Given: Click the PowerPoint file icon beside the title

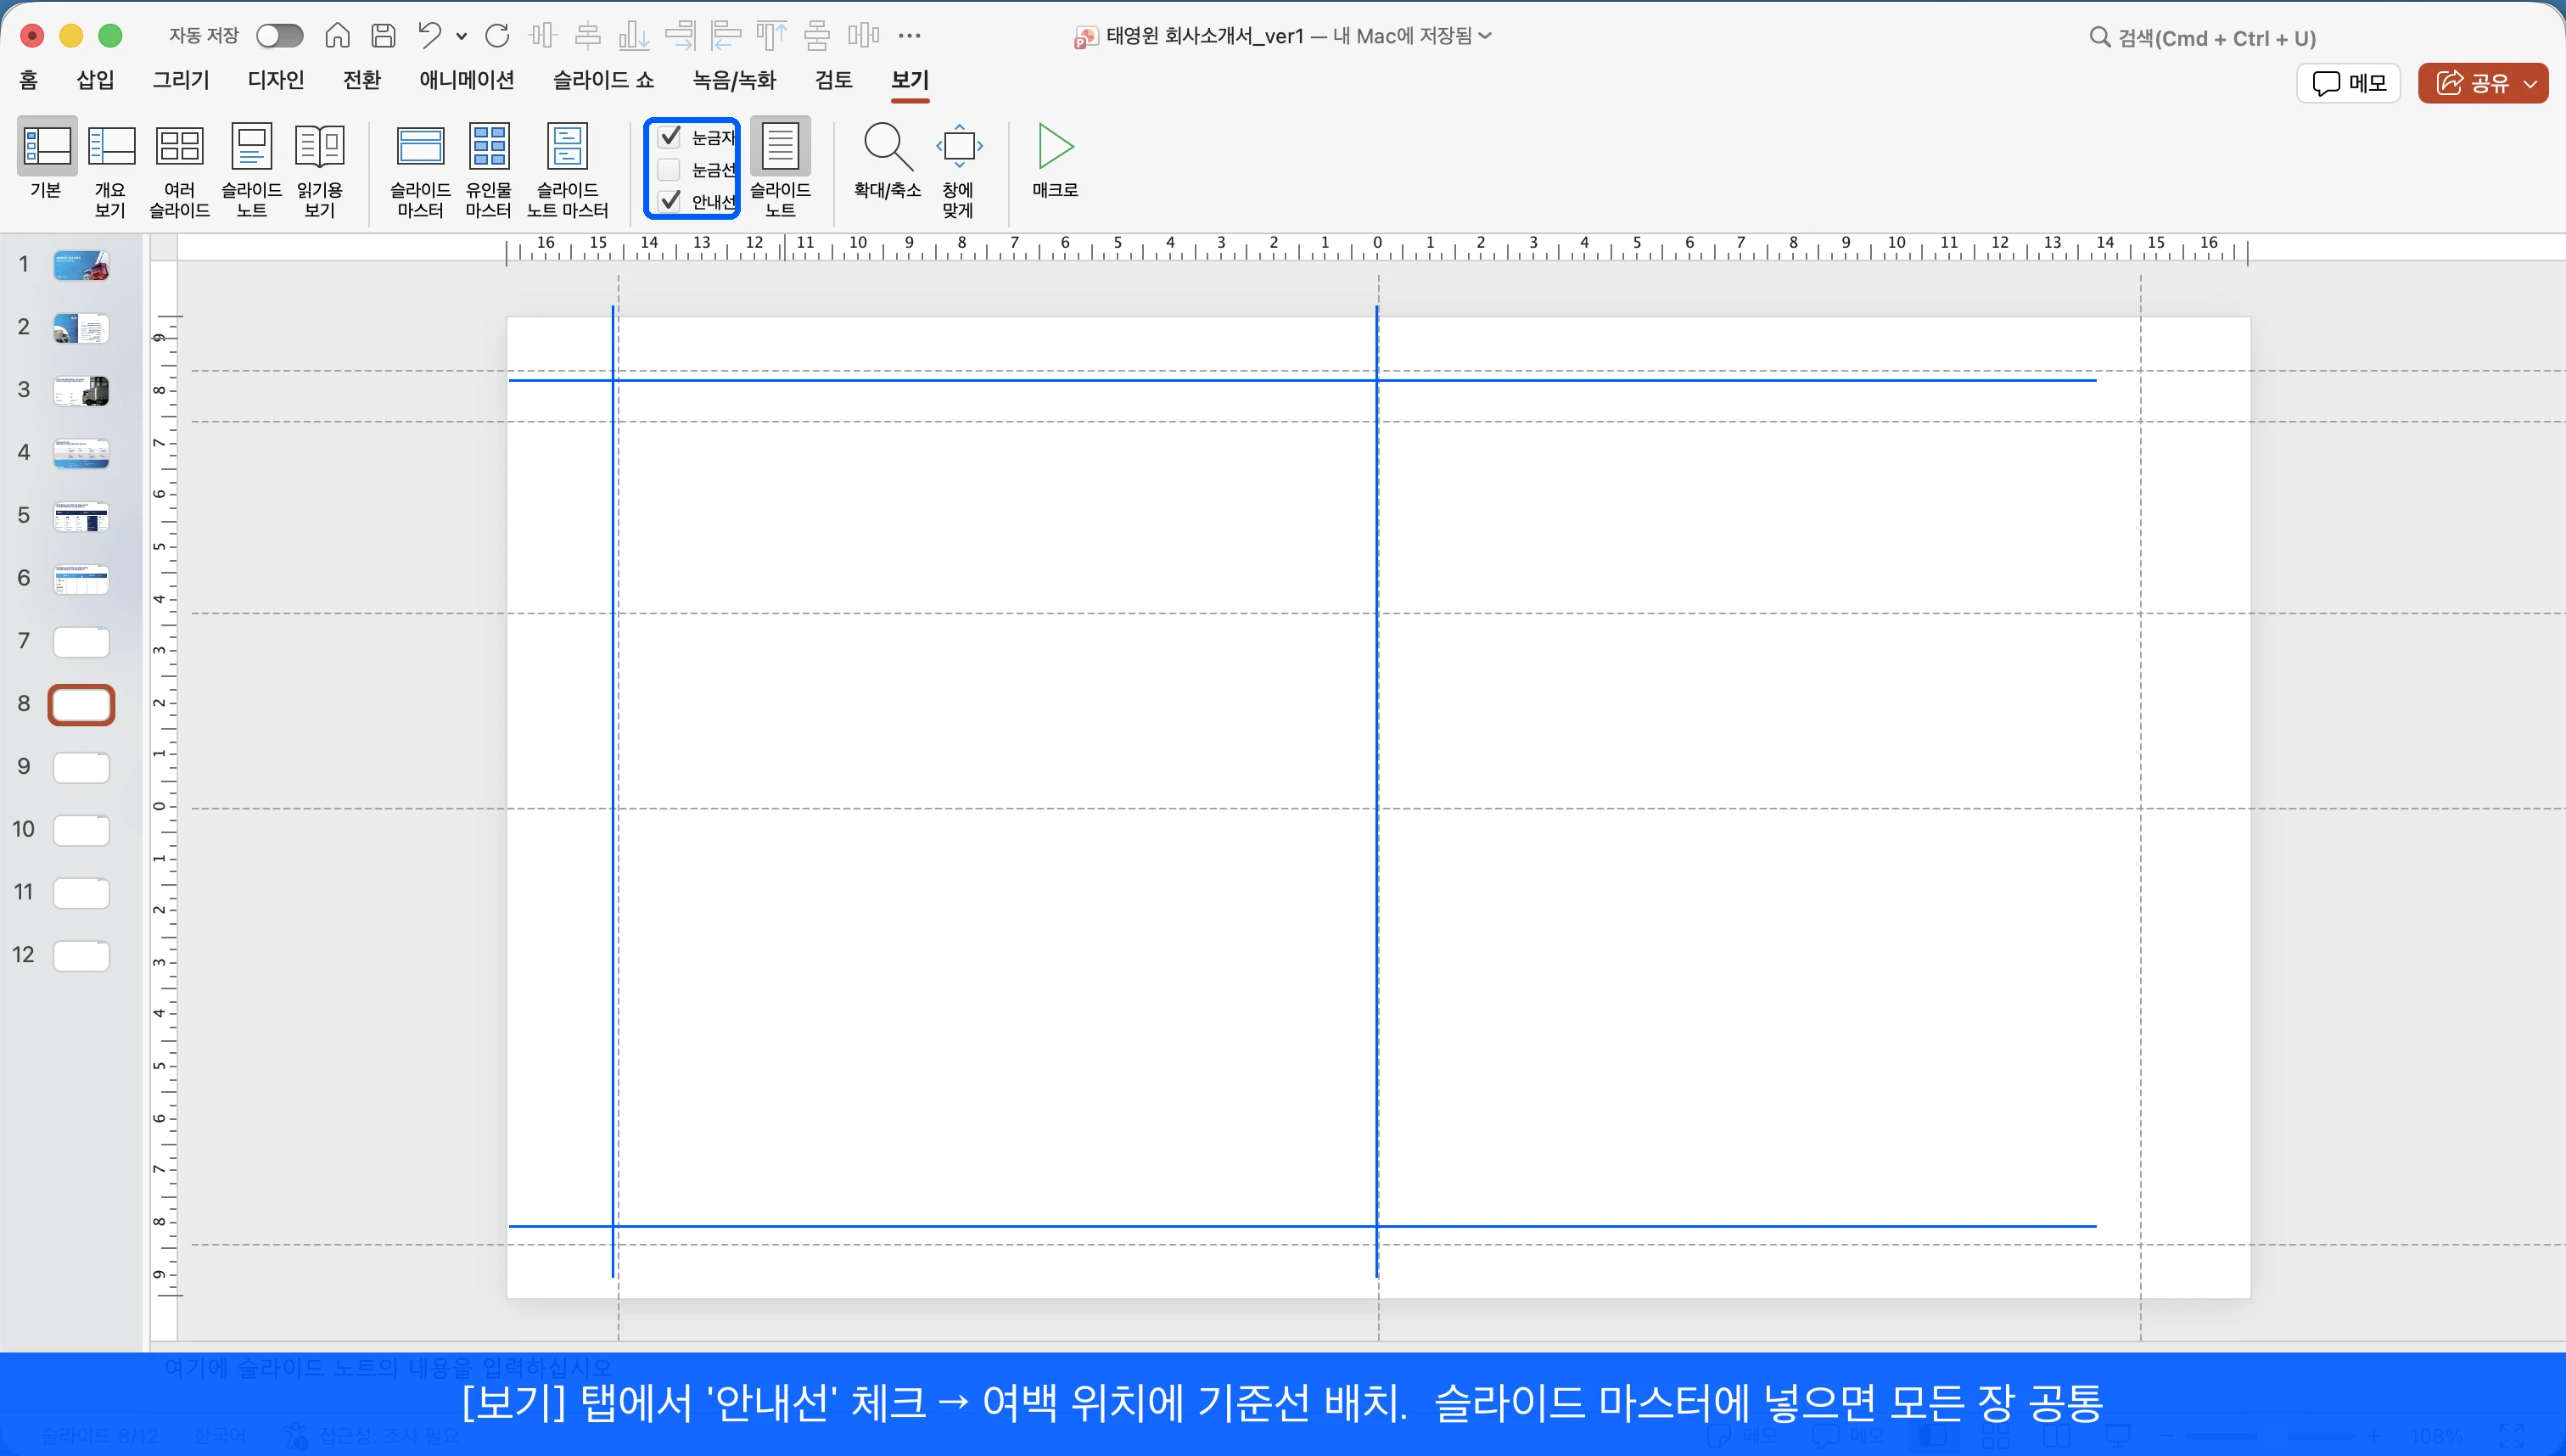Looking at the screenshot, I should click(1085, 37).
